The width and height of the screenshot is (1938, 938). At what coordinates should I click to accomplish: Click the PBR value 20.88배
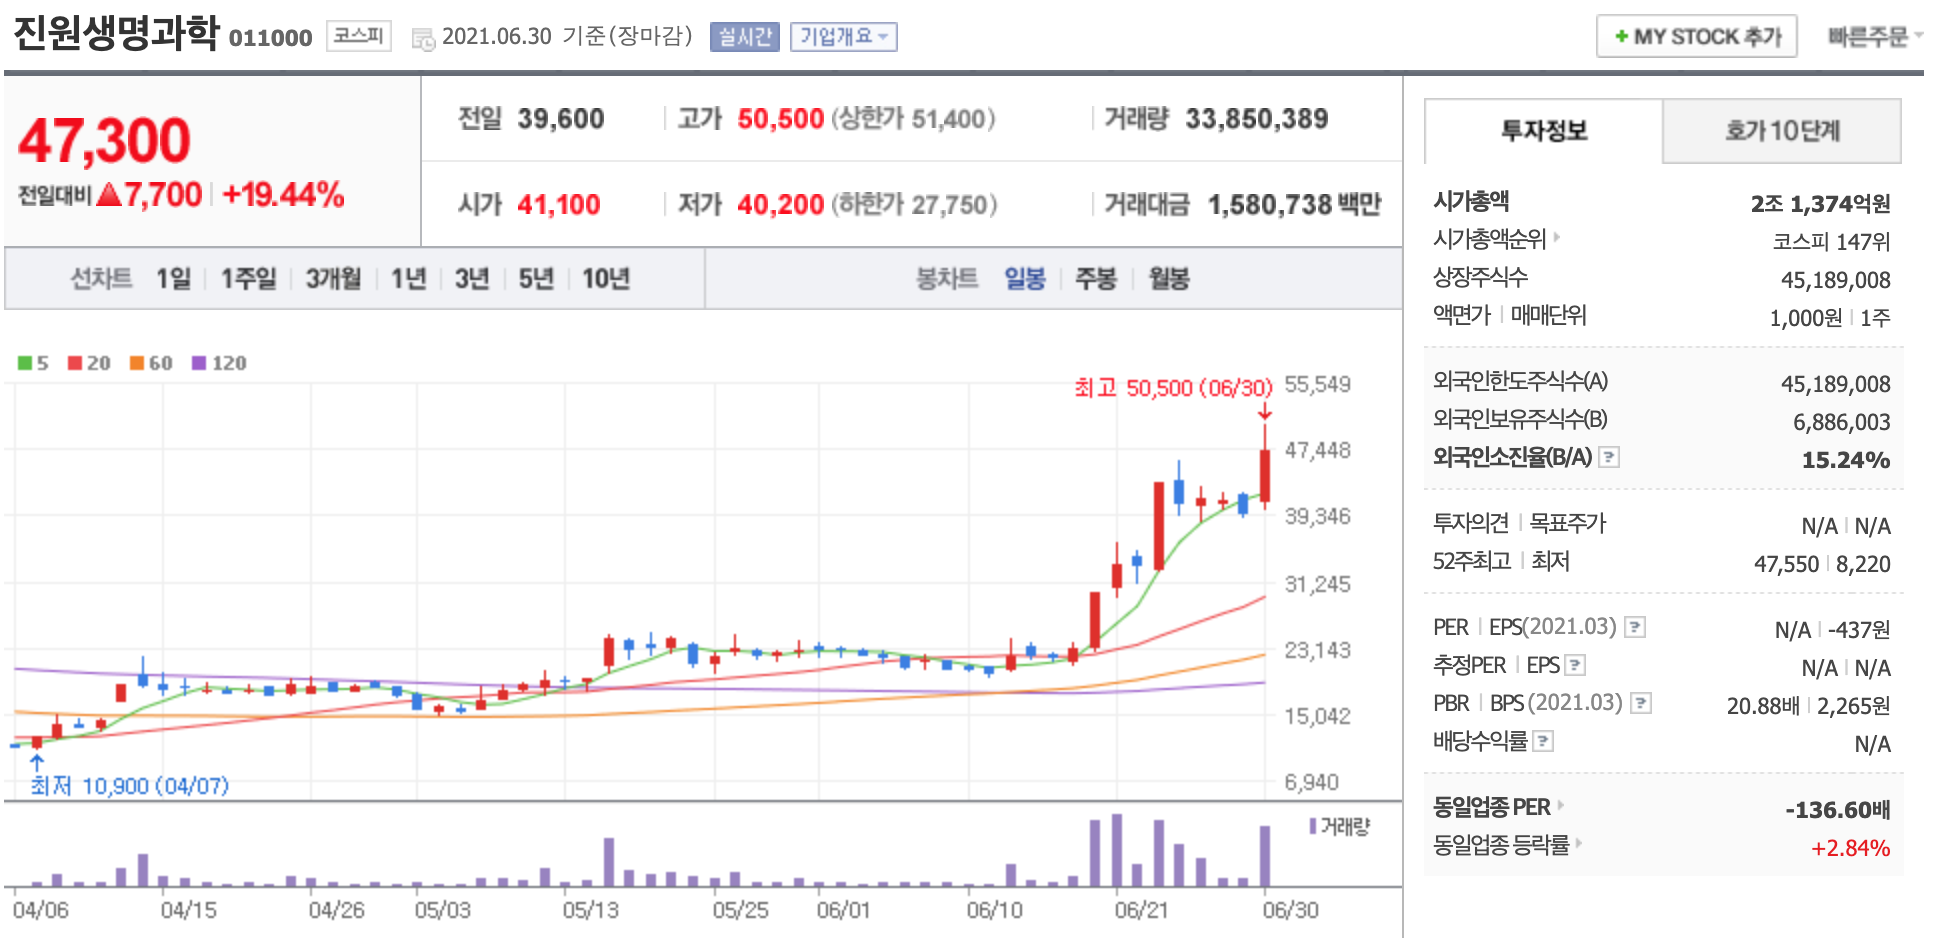pos(1763,706)
